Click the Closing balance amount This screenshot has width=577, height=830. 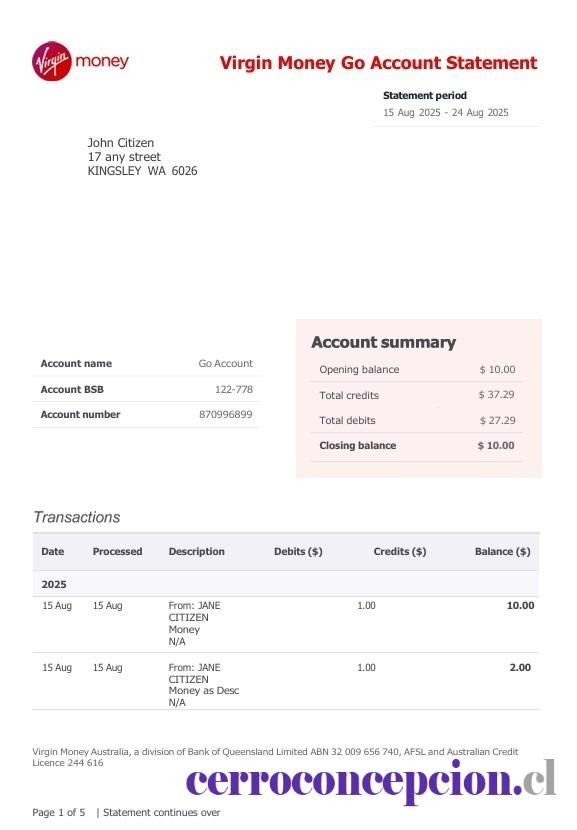coord(496,445)
